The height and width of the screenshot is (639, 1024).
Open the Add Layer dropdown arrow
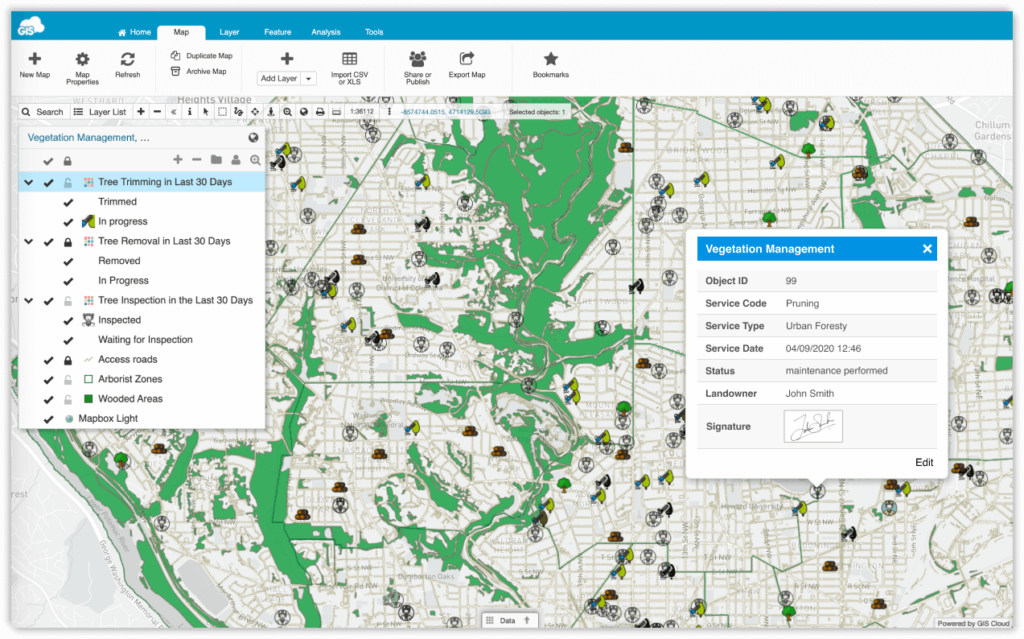coord(309,79)
